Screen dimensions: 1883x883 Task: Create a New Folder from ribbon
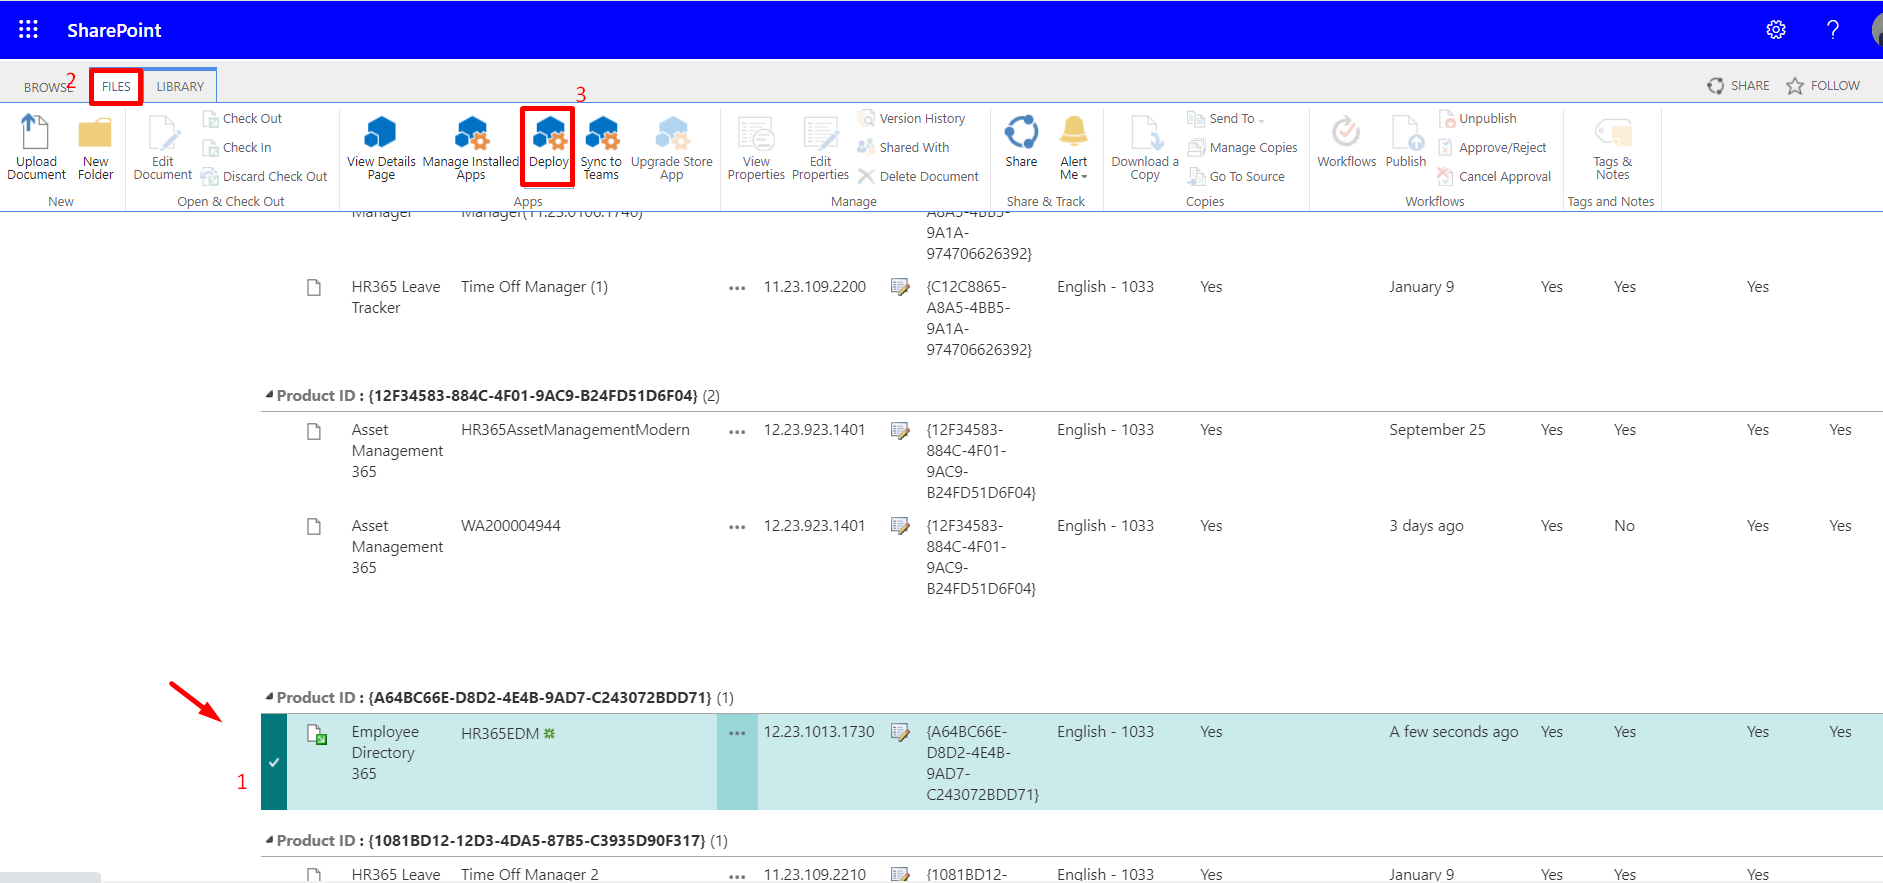(x=95, y=147)
